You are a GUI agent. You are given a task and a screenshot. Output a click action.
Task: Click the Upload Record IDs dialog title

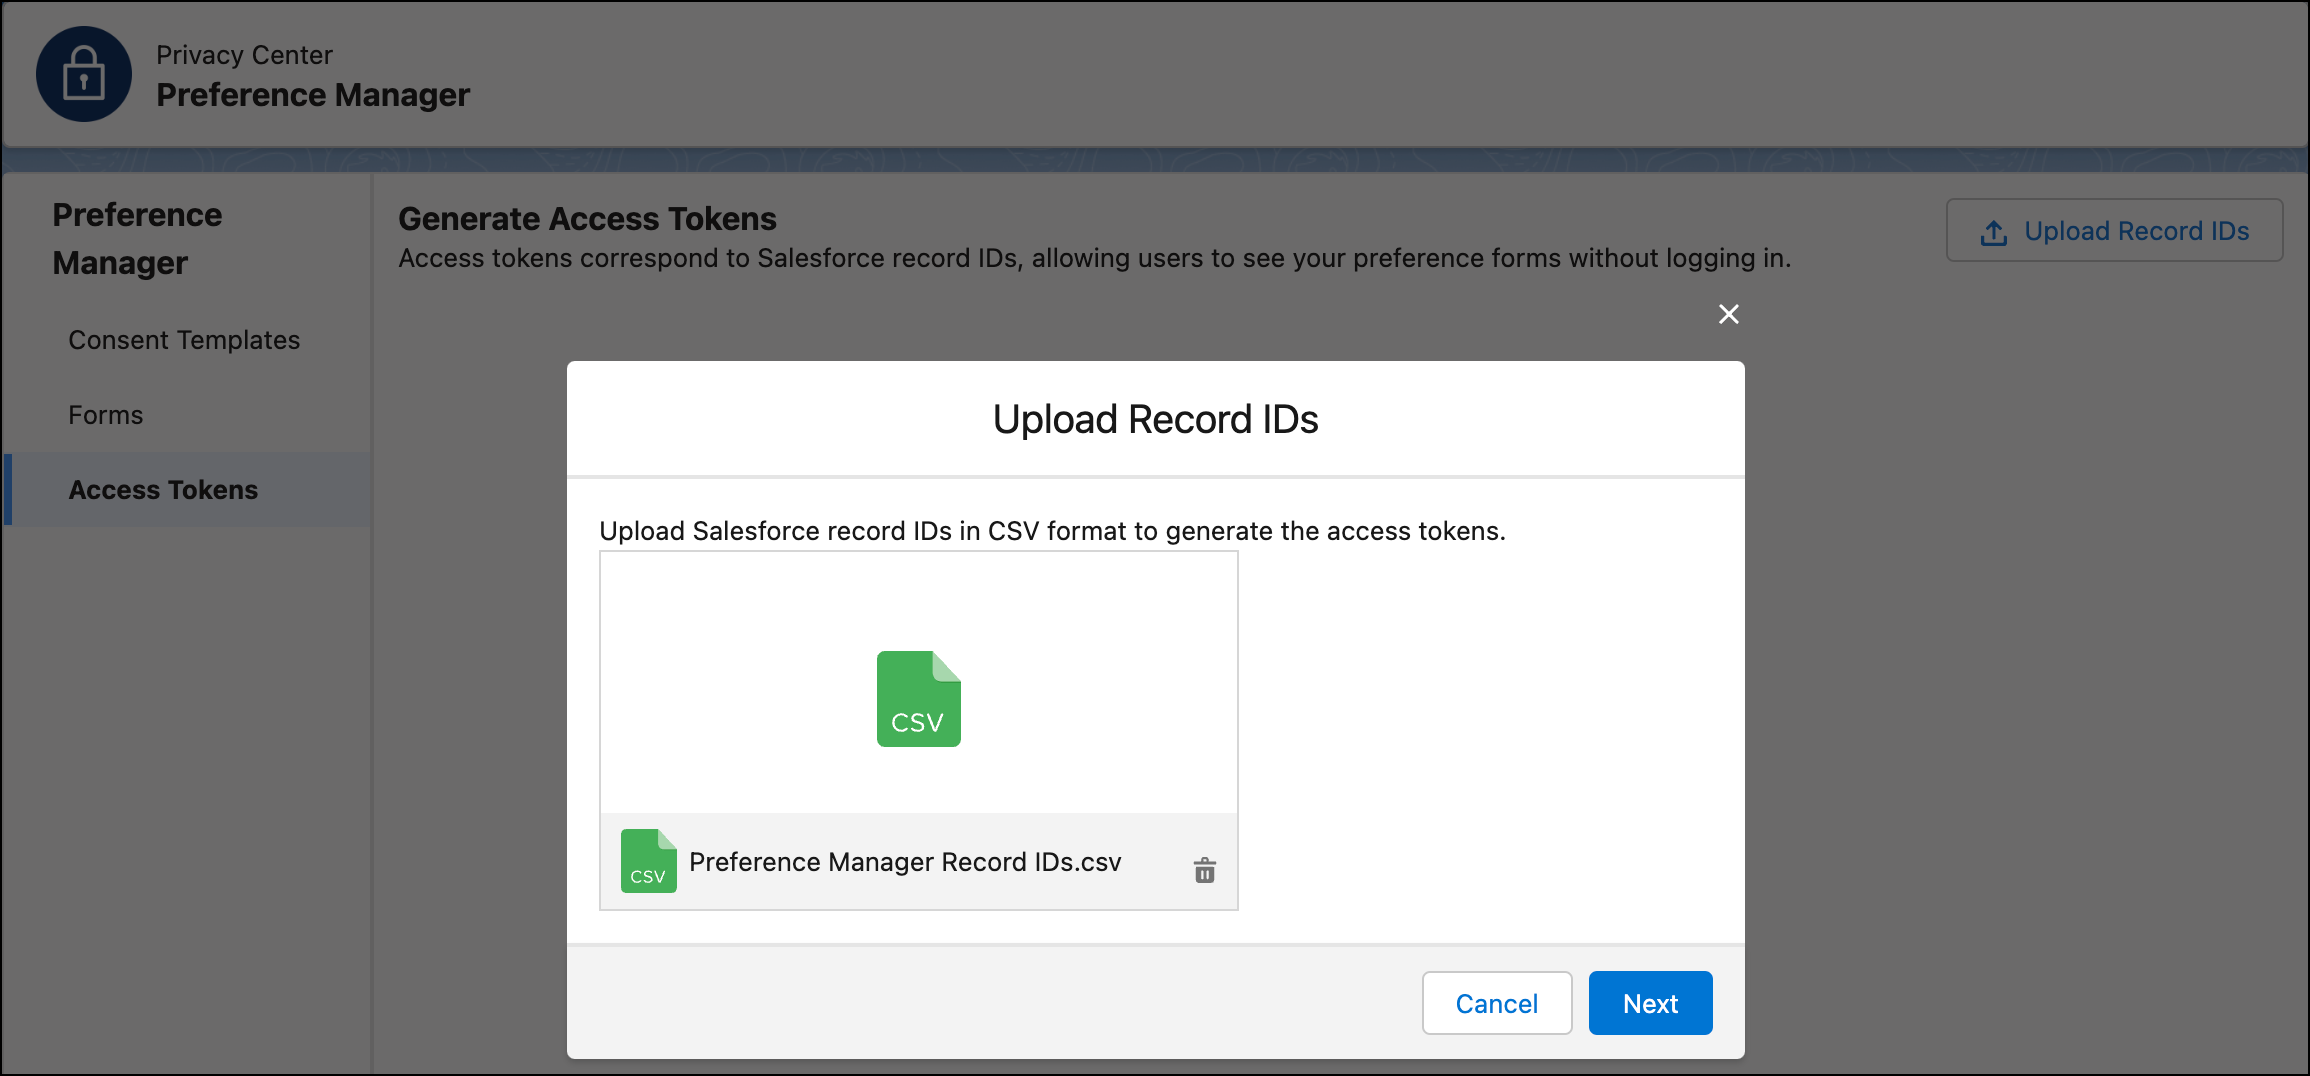[1154, 419]
